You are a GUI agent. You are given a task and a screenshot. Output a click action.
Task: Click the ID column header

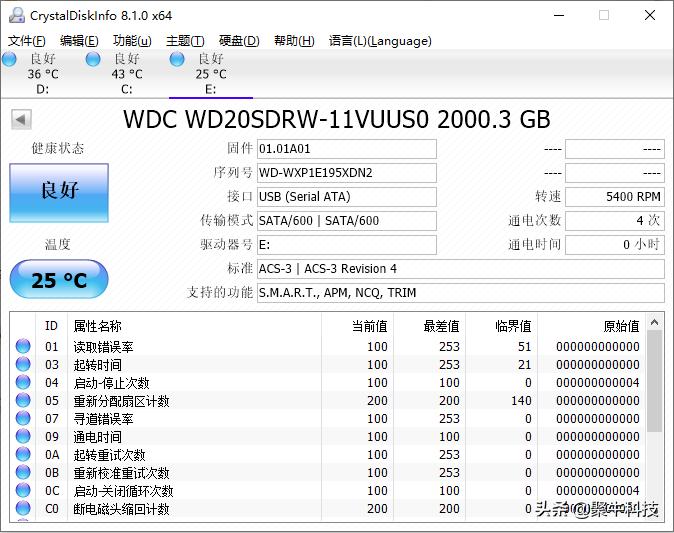coord(51,326)
